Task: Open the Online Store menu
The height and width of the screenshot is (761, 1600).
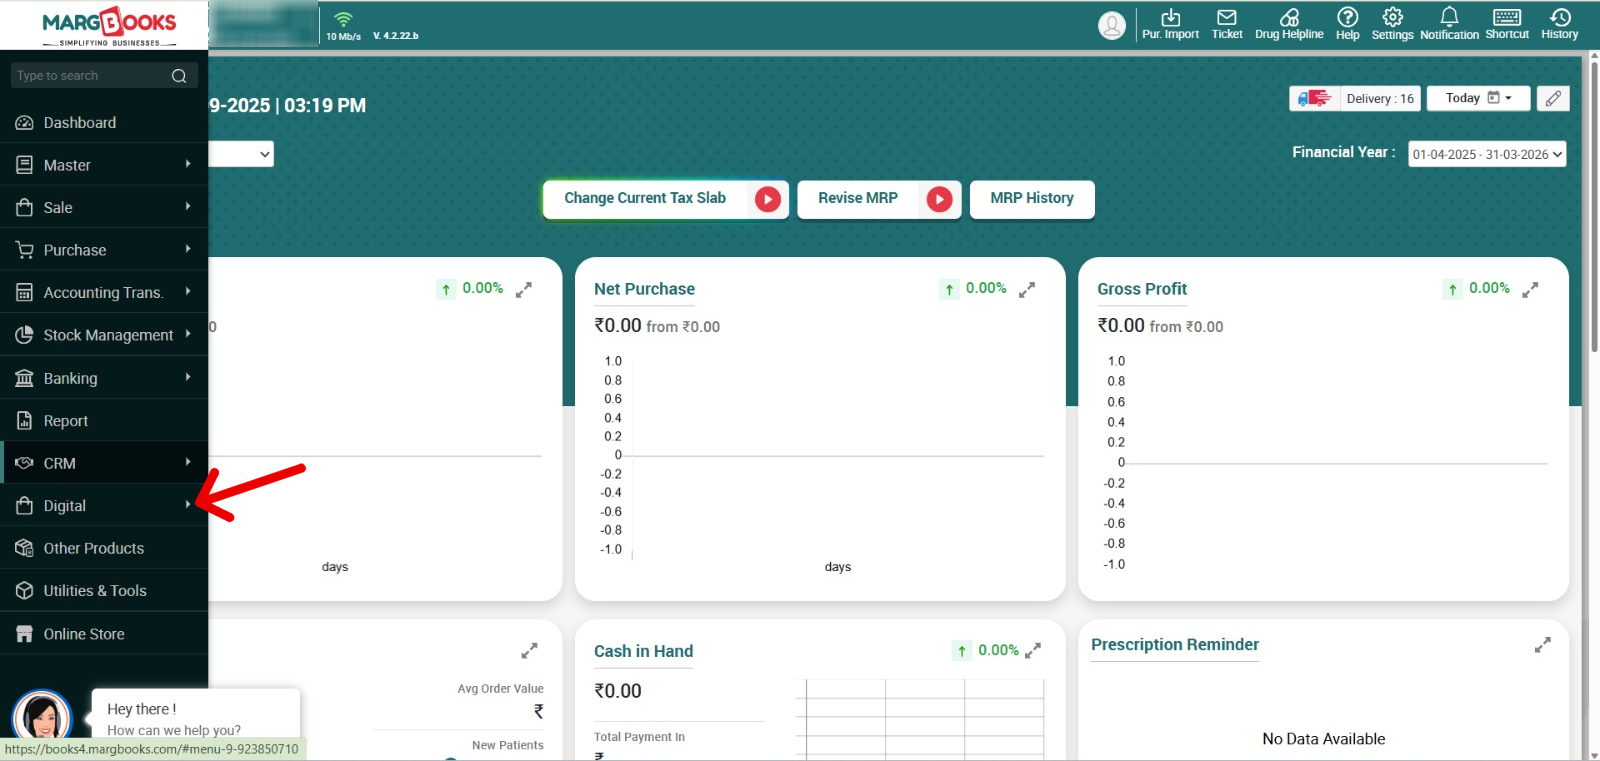Action: (x=104, y=634)
